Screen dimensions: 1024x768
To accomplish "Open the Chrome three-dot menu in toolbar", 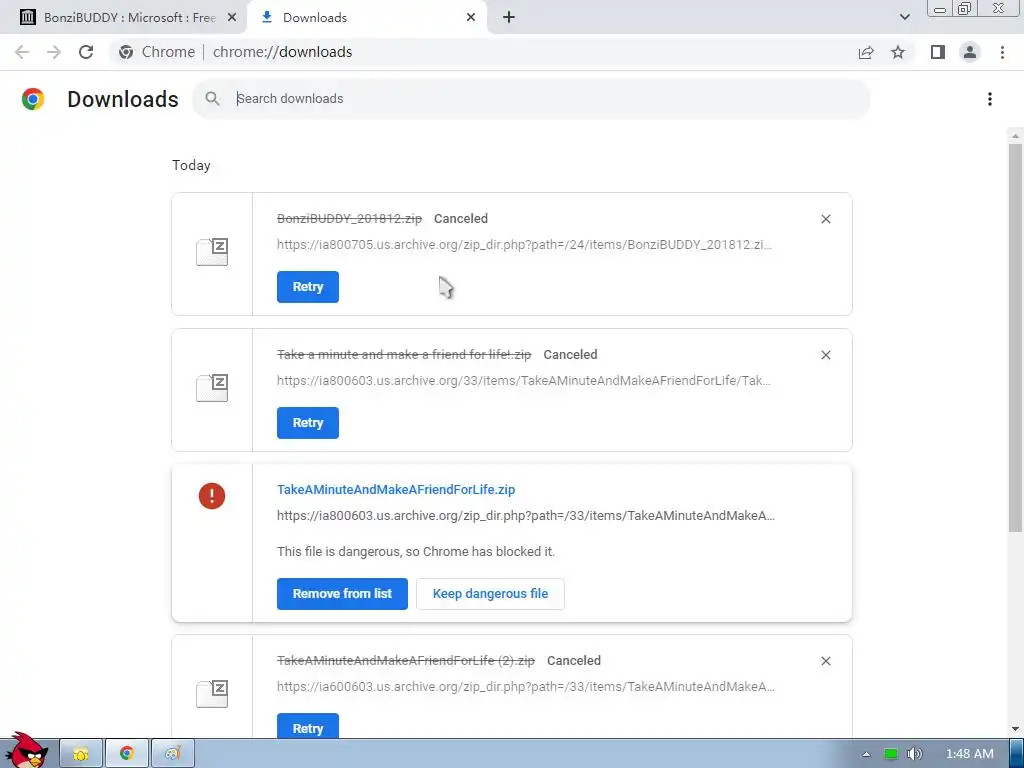I will coord(1002,52).
